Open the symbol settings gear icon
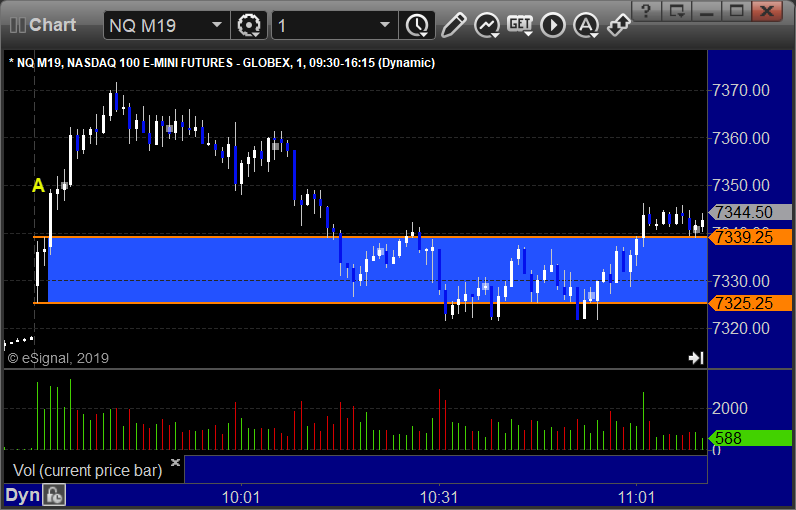 click(249, 25)
